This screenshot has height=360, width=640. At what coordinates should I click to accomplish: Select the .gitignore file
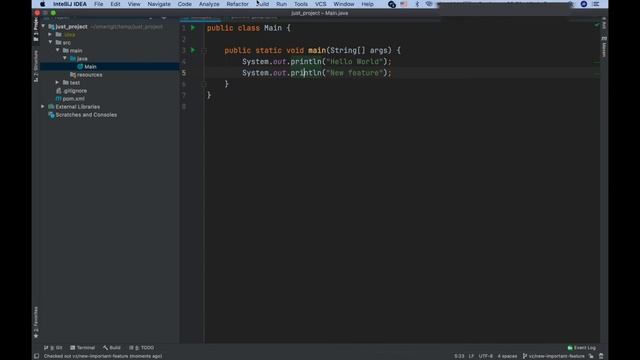[75, 91]
